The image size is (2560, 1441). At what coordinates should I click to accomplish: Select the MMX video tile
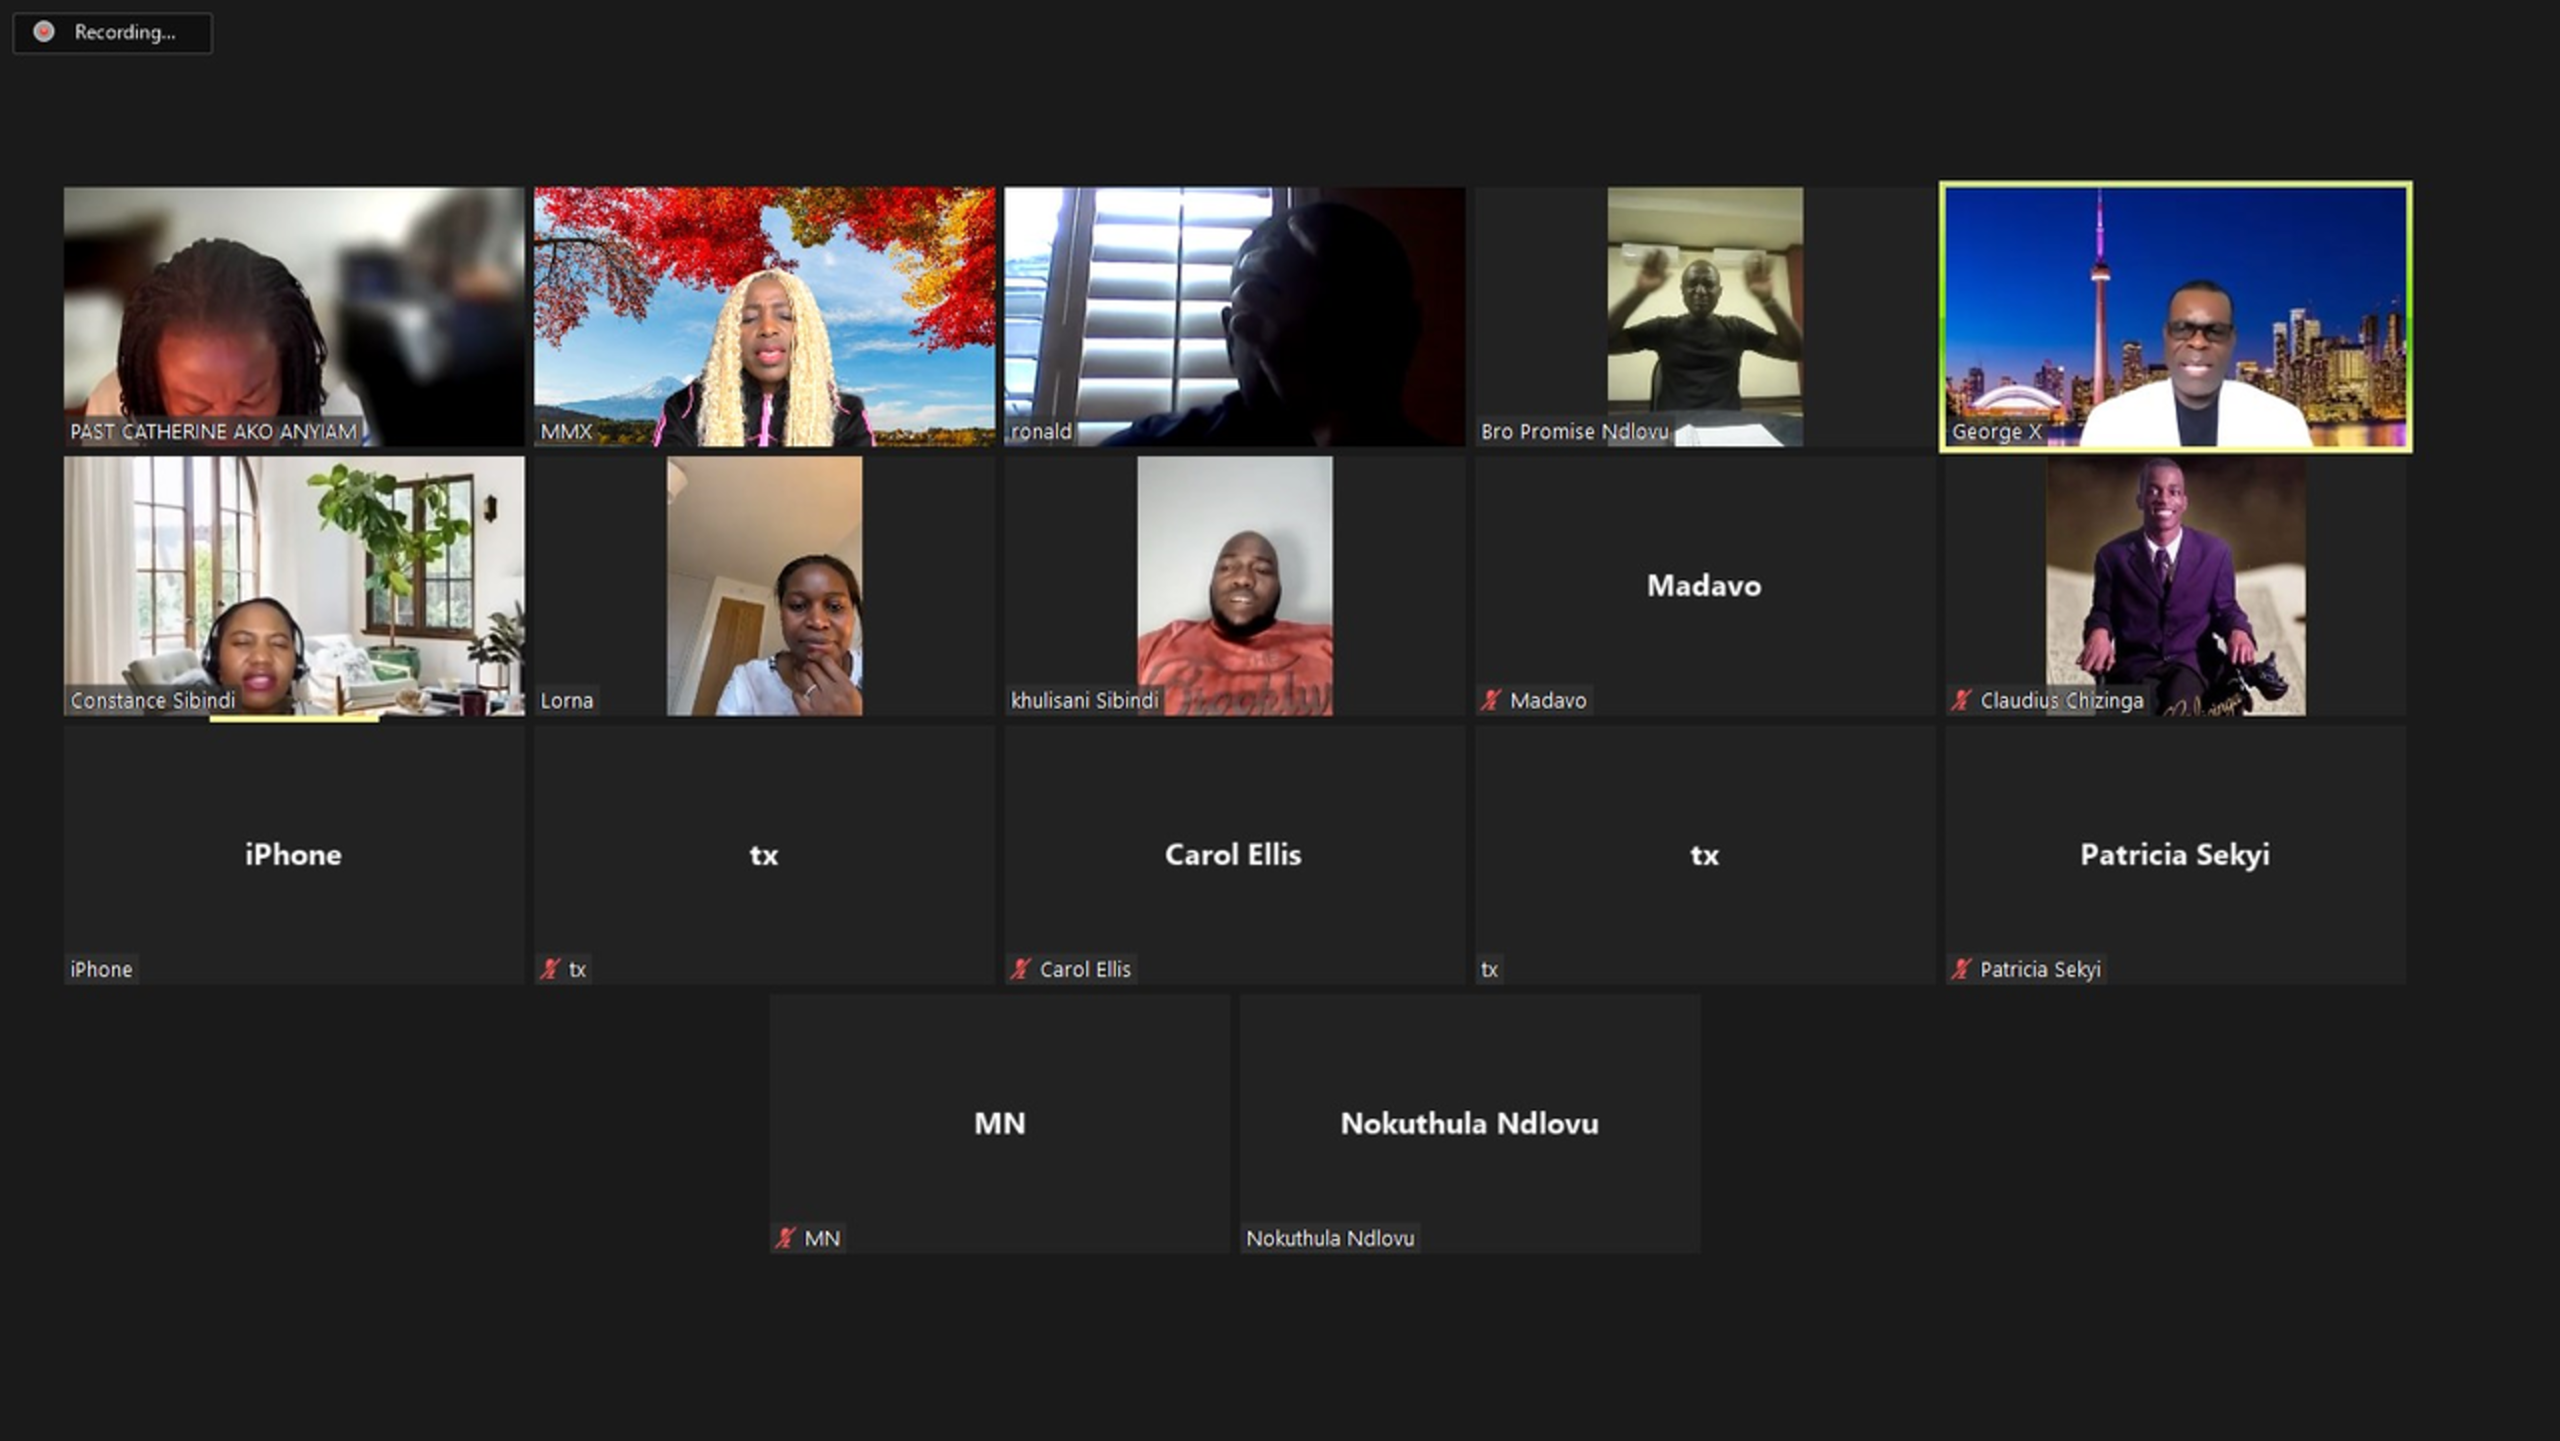pos(764,316)
